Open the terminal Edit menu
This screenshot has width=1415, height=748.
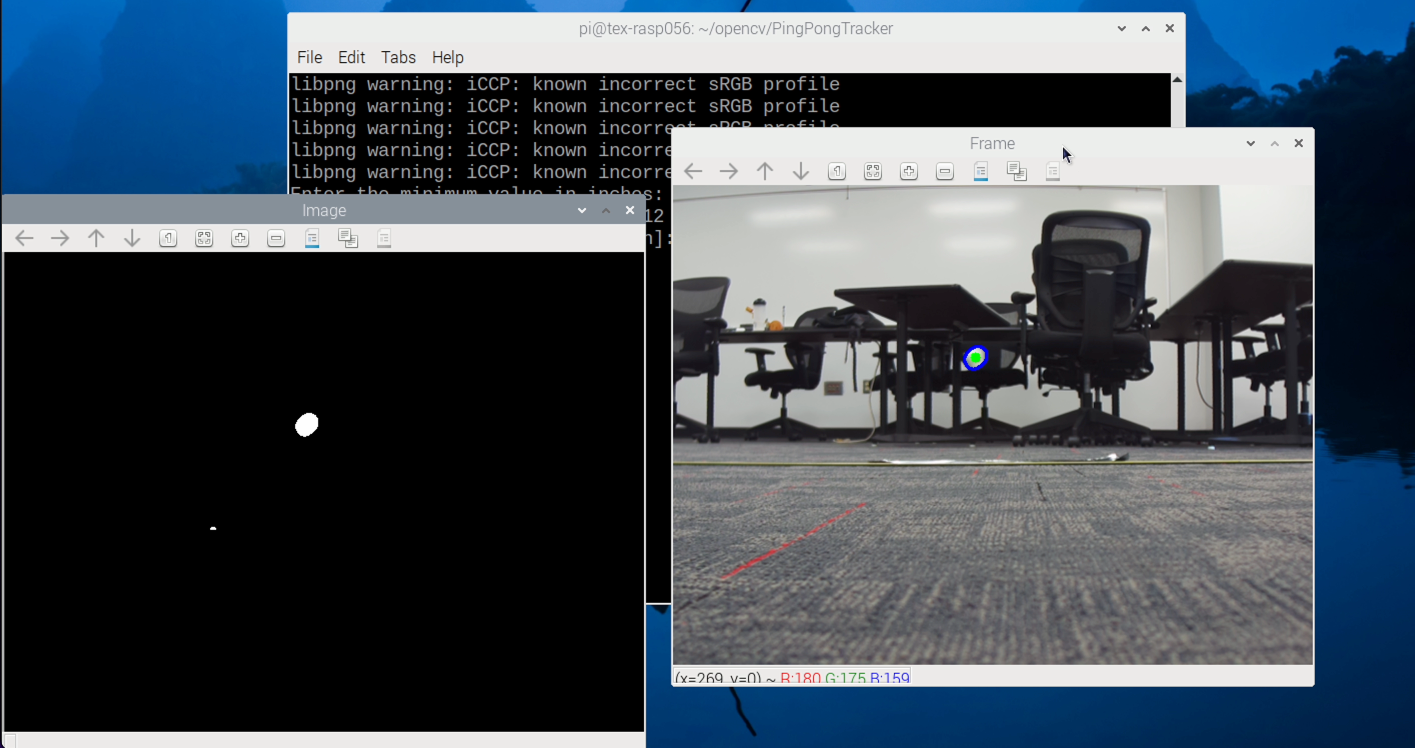[351, 57]
